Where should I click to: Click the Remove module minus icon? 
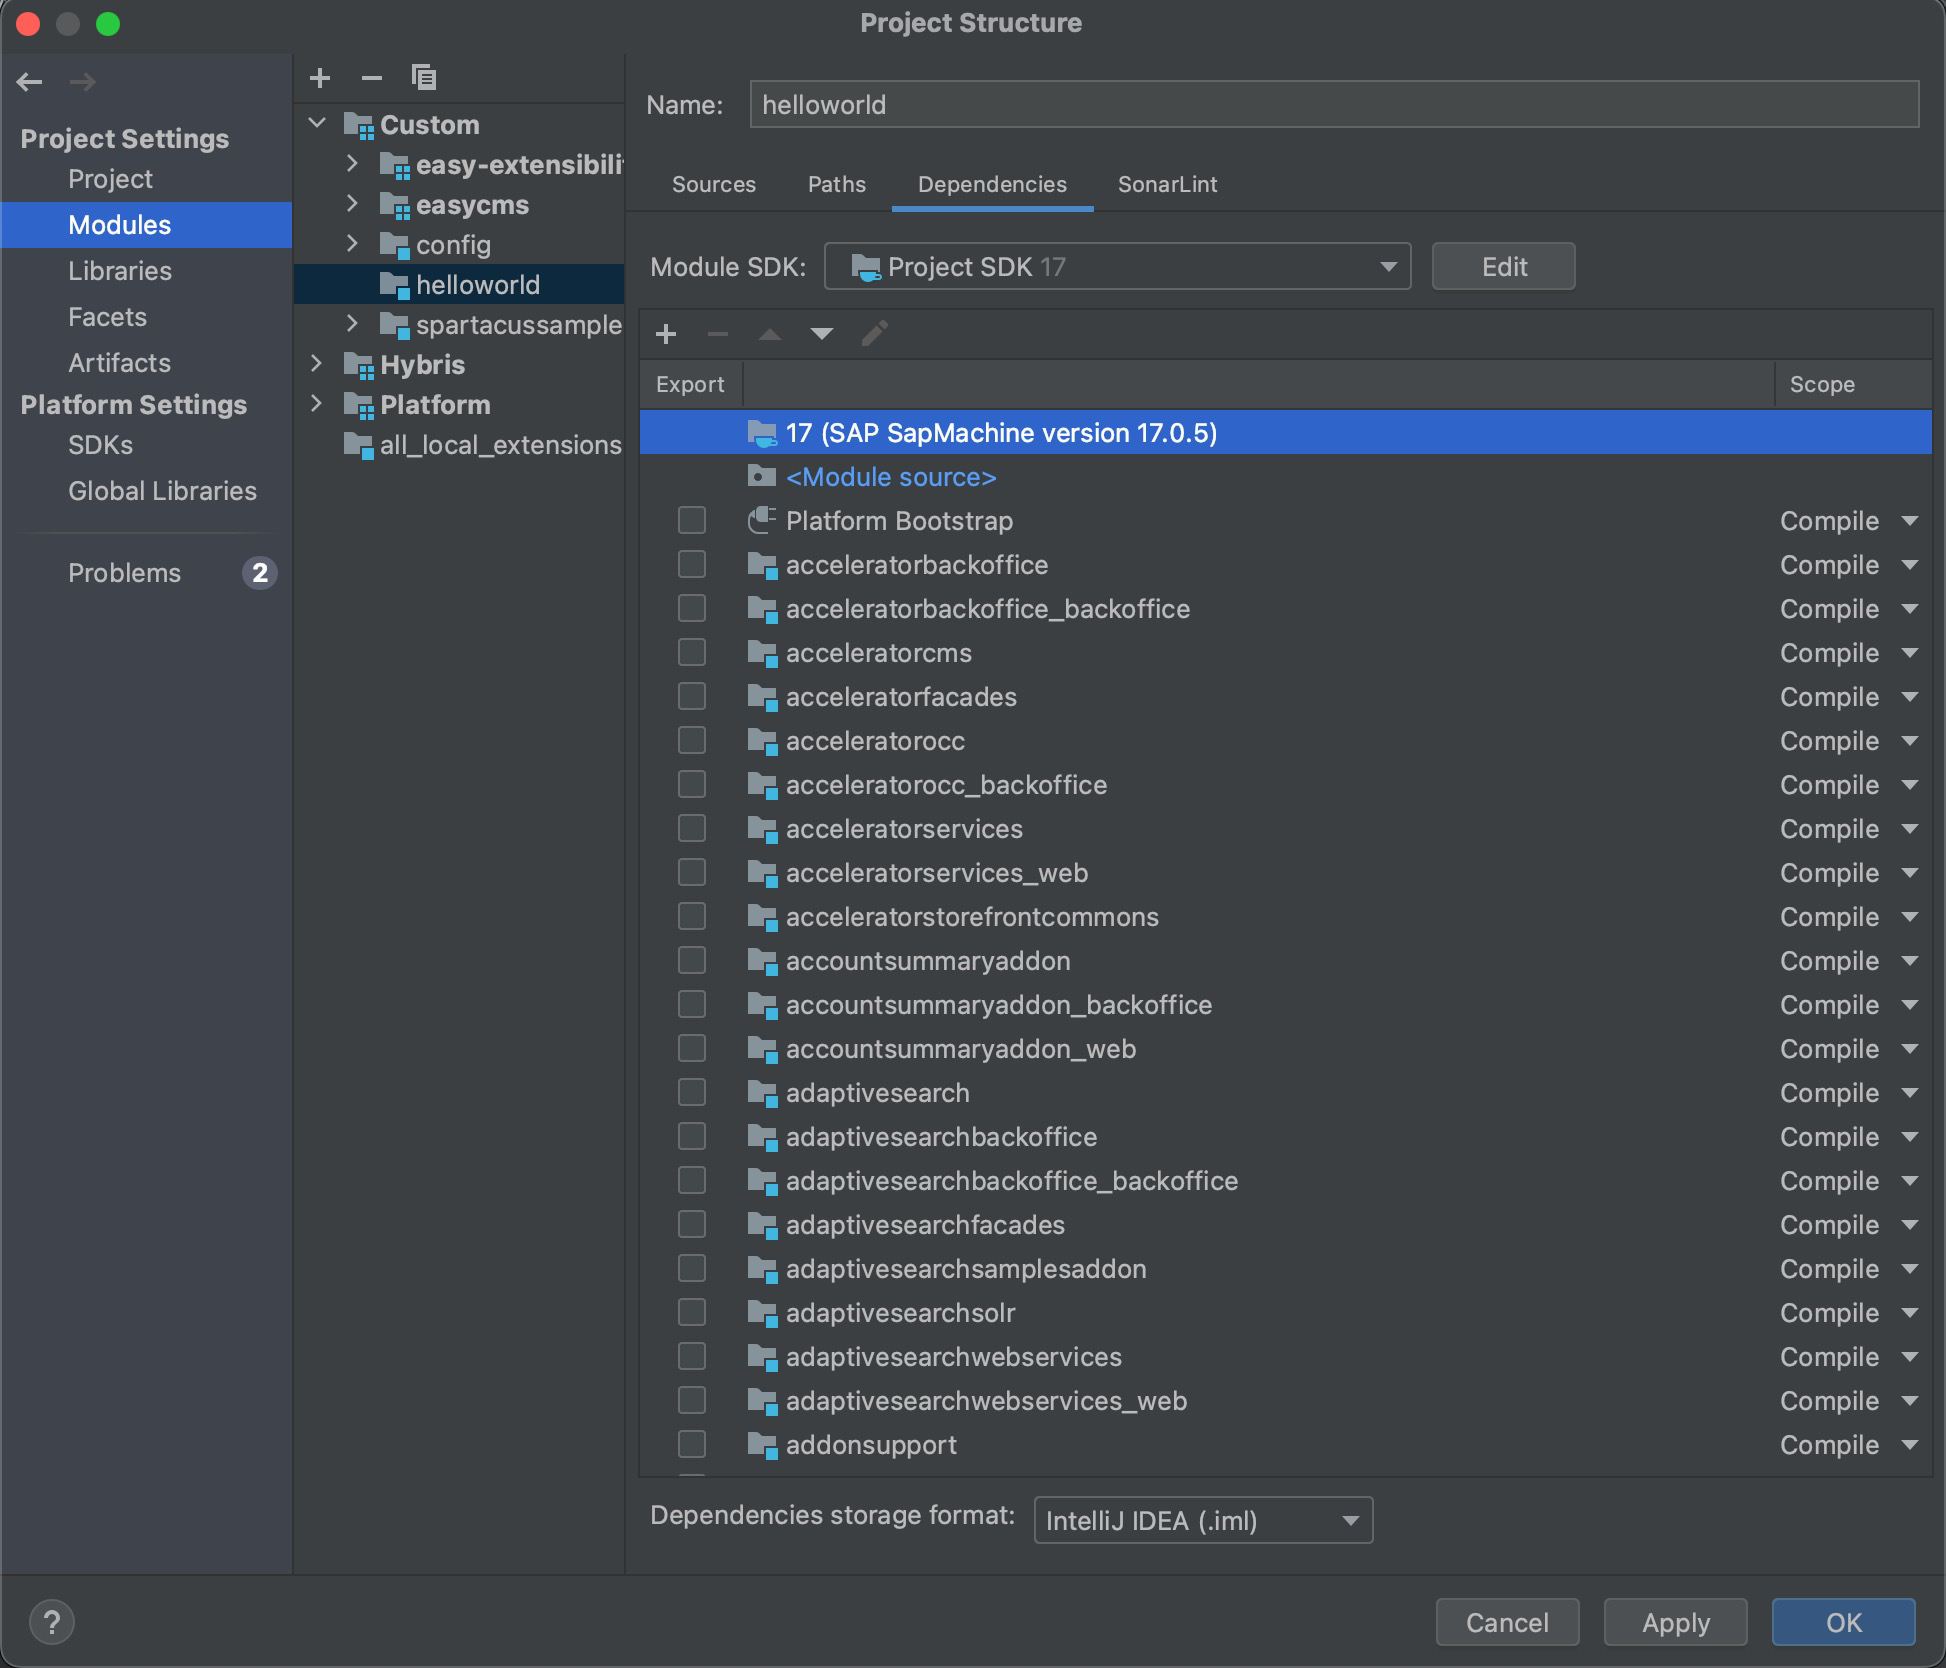pos(372,78)
